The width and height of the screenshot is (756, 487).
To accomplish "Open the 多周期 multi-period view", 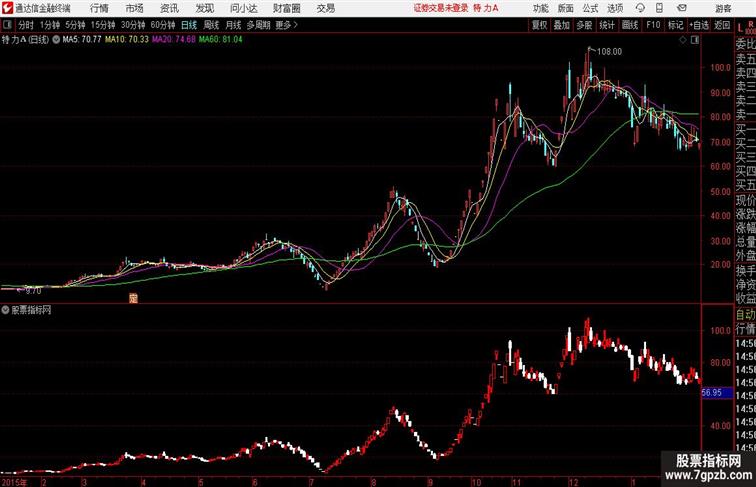I will [x=258, y=25].
